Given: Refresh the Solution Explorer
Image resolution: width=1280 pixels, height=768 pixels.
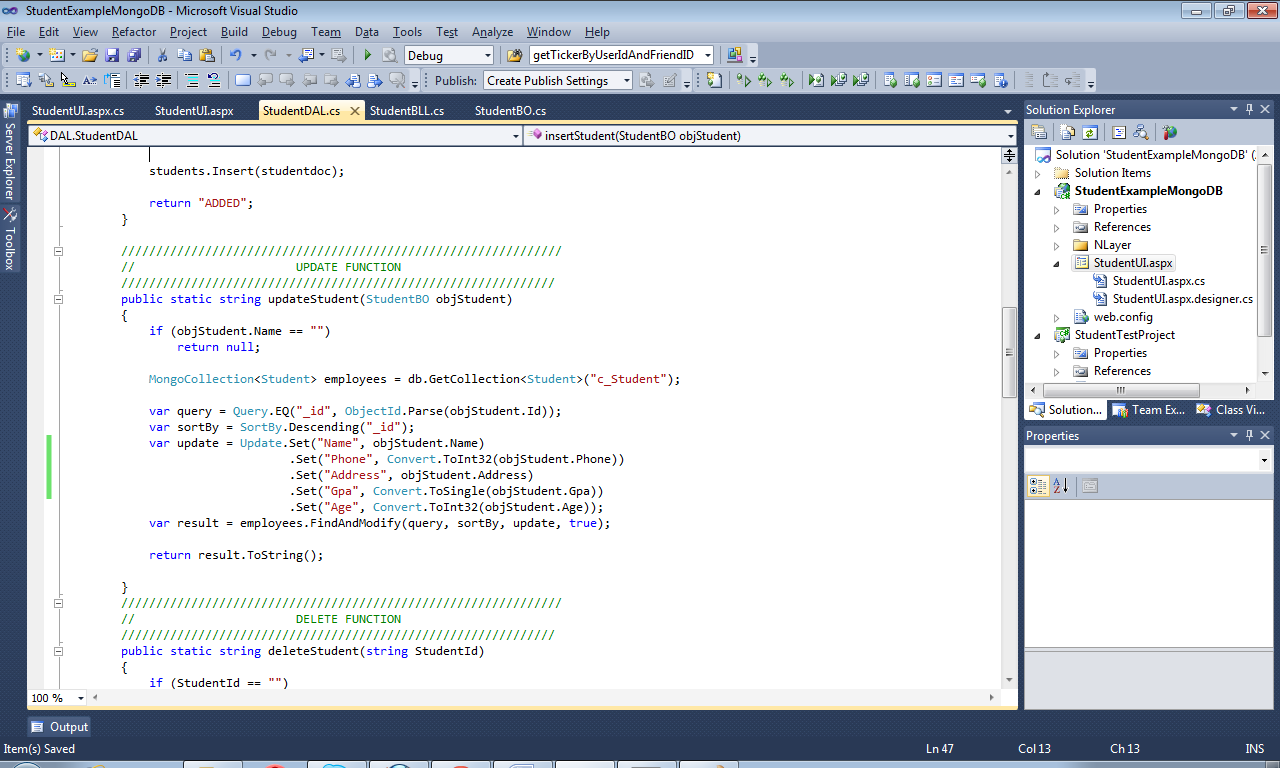Looking at the screenshot, I should coord(1089,132).
